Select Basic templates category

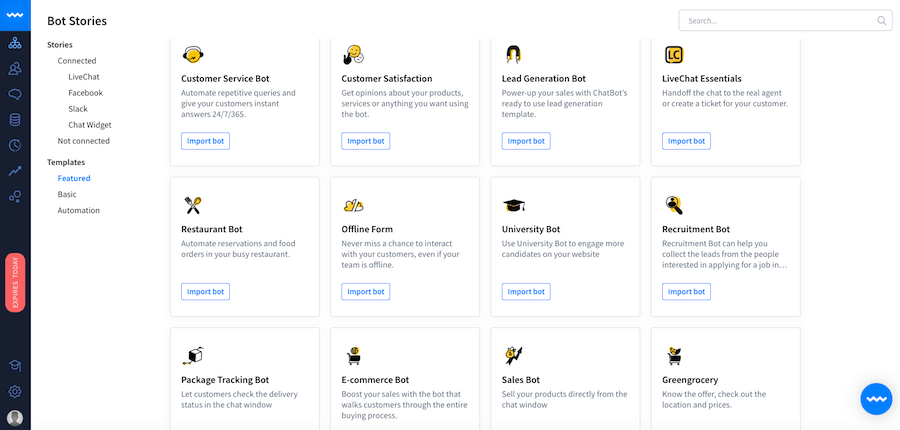67,195
